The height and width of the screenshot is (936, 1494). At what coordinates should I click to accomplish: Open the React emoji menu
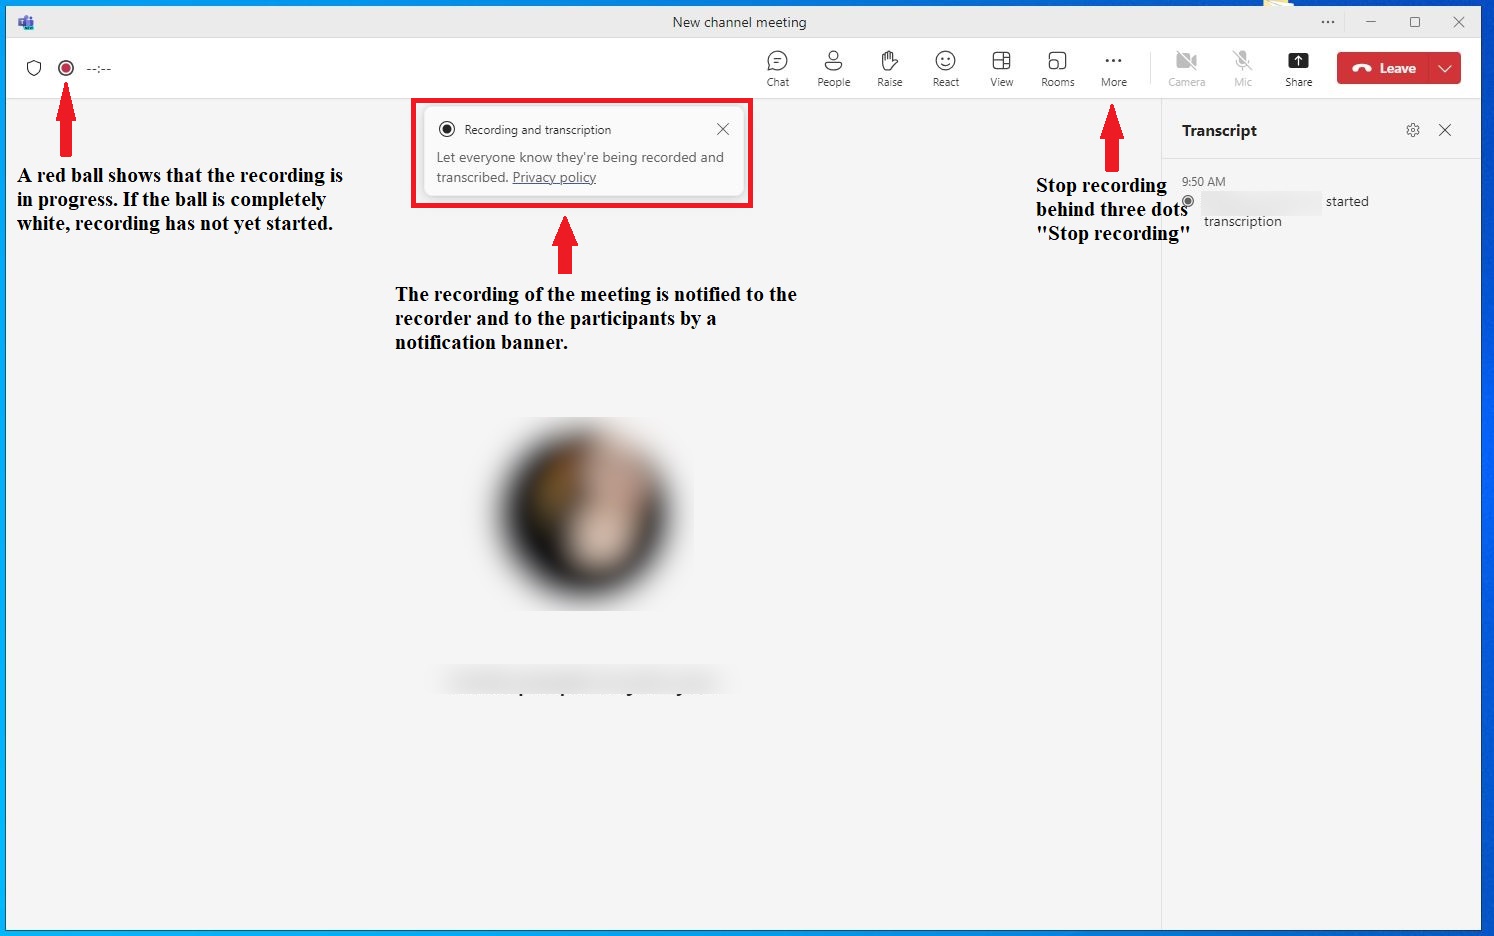coord(945,68)
